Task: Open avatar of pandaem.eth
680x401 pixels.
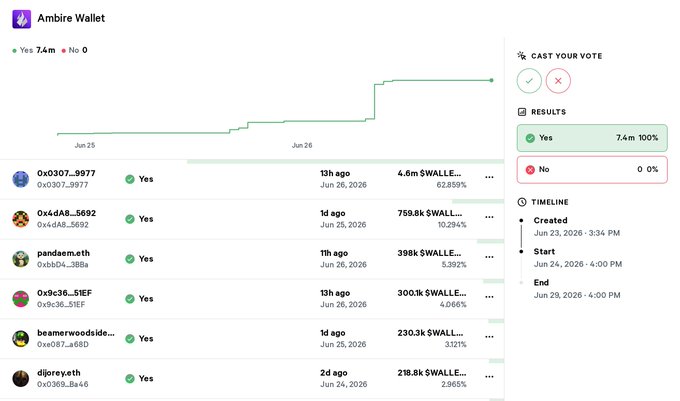Action: pos(20,259)
